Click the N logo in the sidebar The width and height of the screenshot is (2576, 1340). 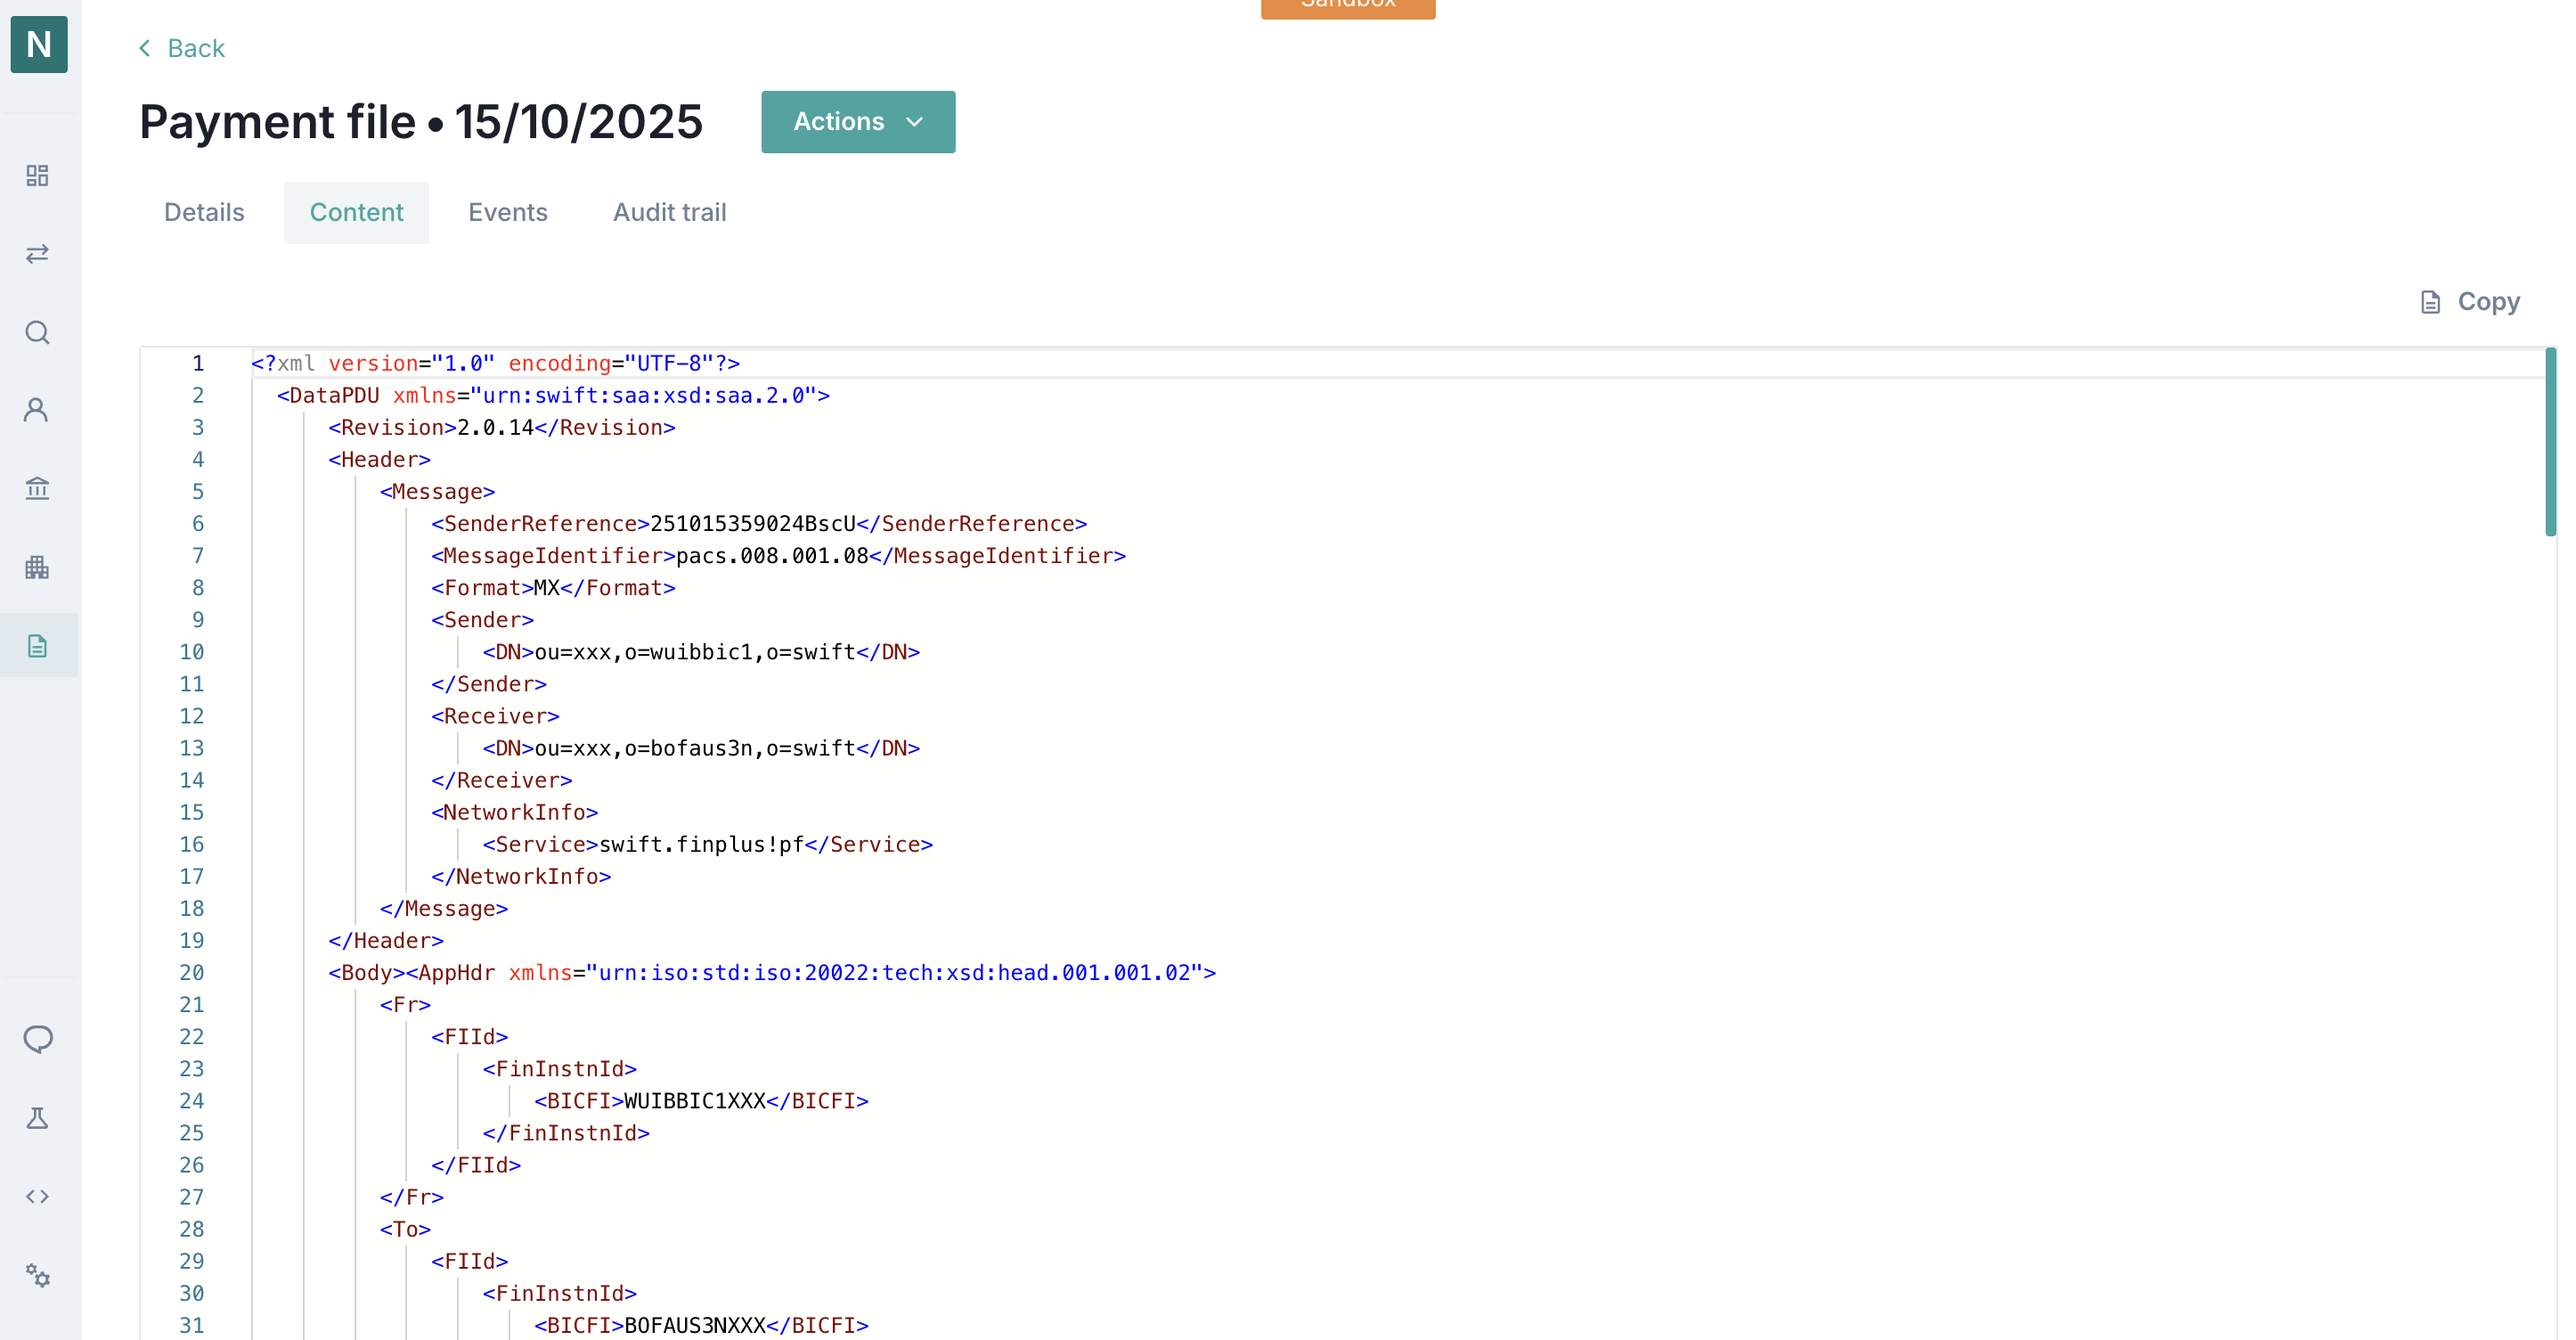click(39, 44)
